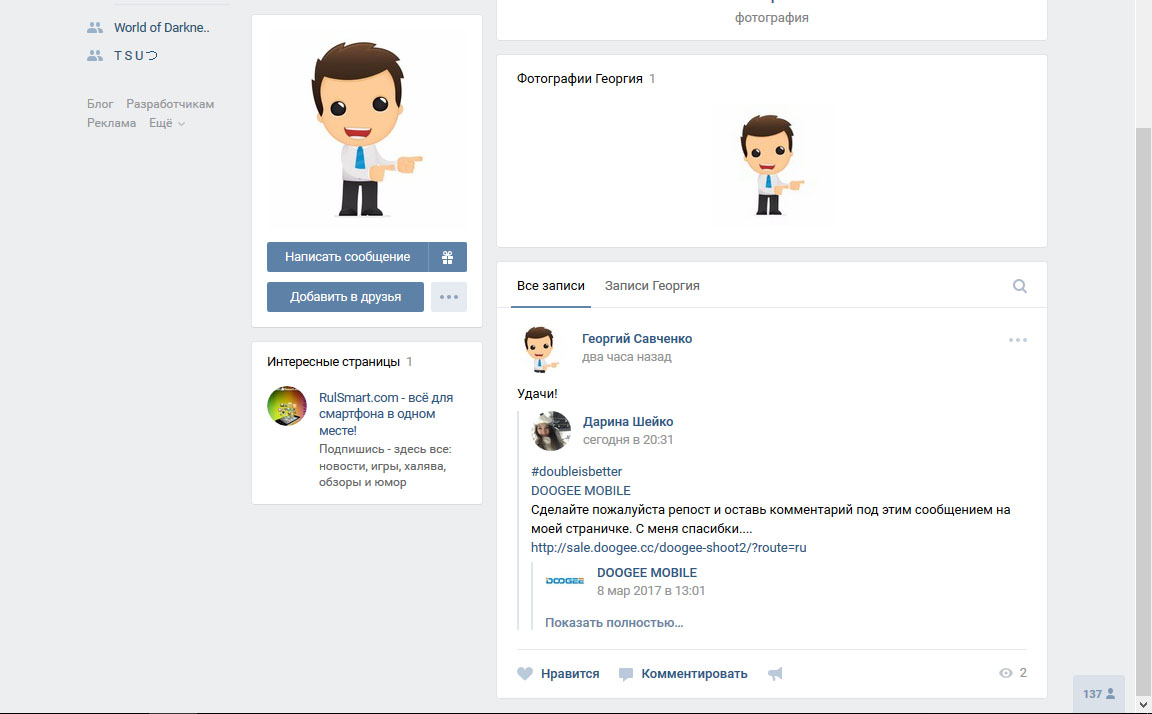Open Дарина Шейко profile link

click(x=627, y=422)
